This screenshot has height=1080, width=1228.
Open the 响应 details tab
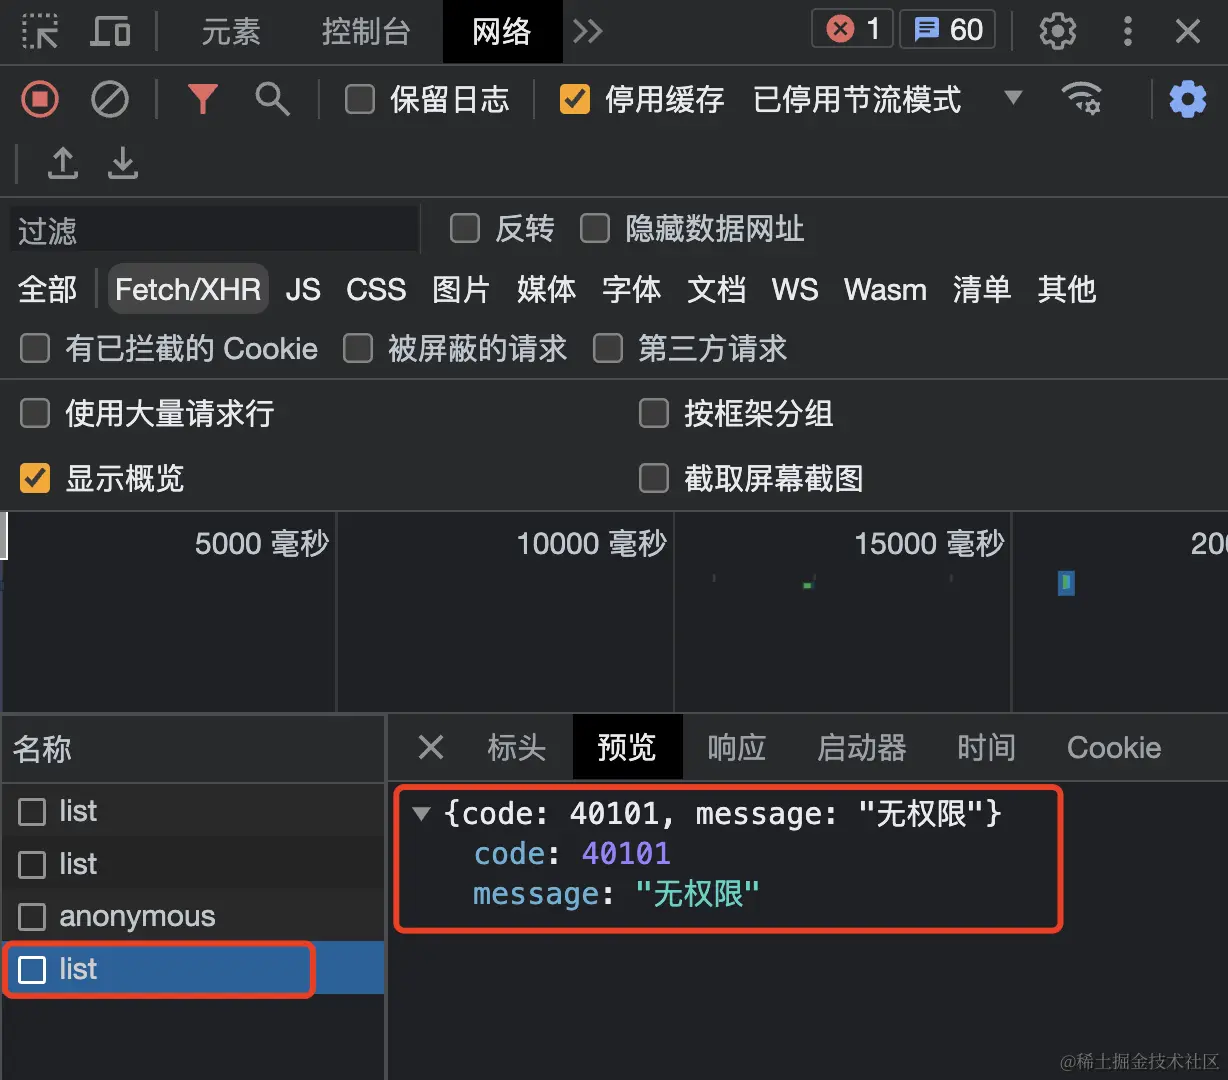(x=737, y=747)
